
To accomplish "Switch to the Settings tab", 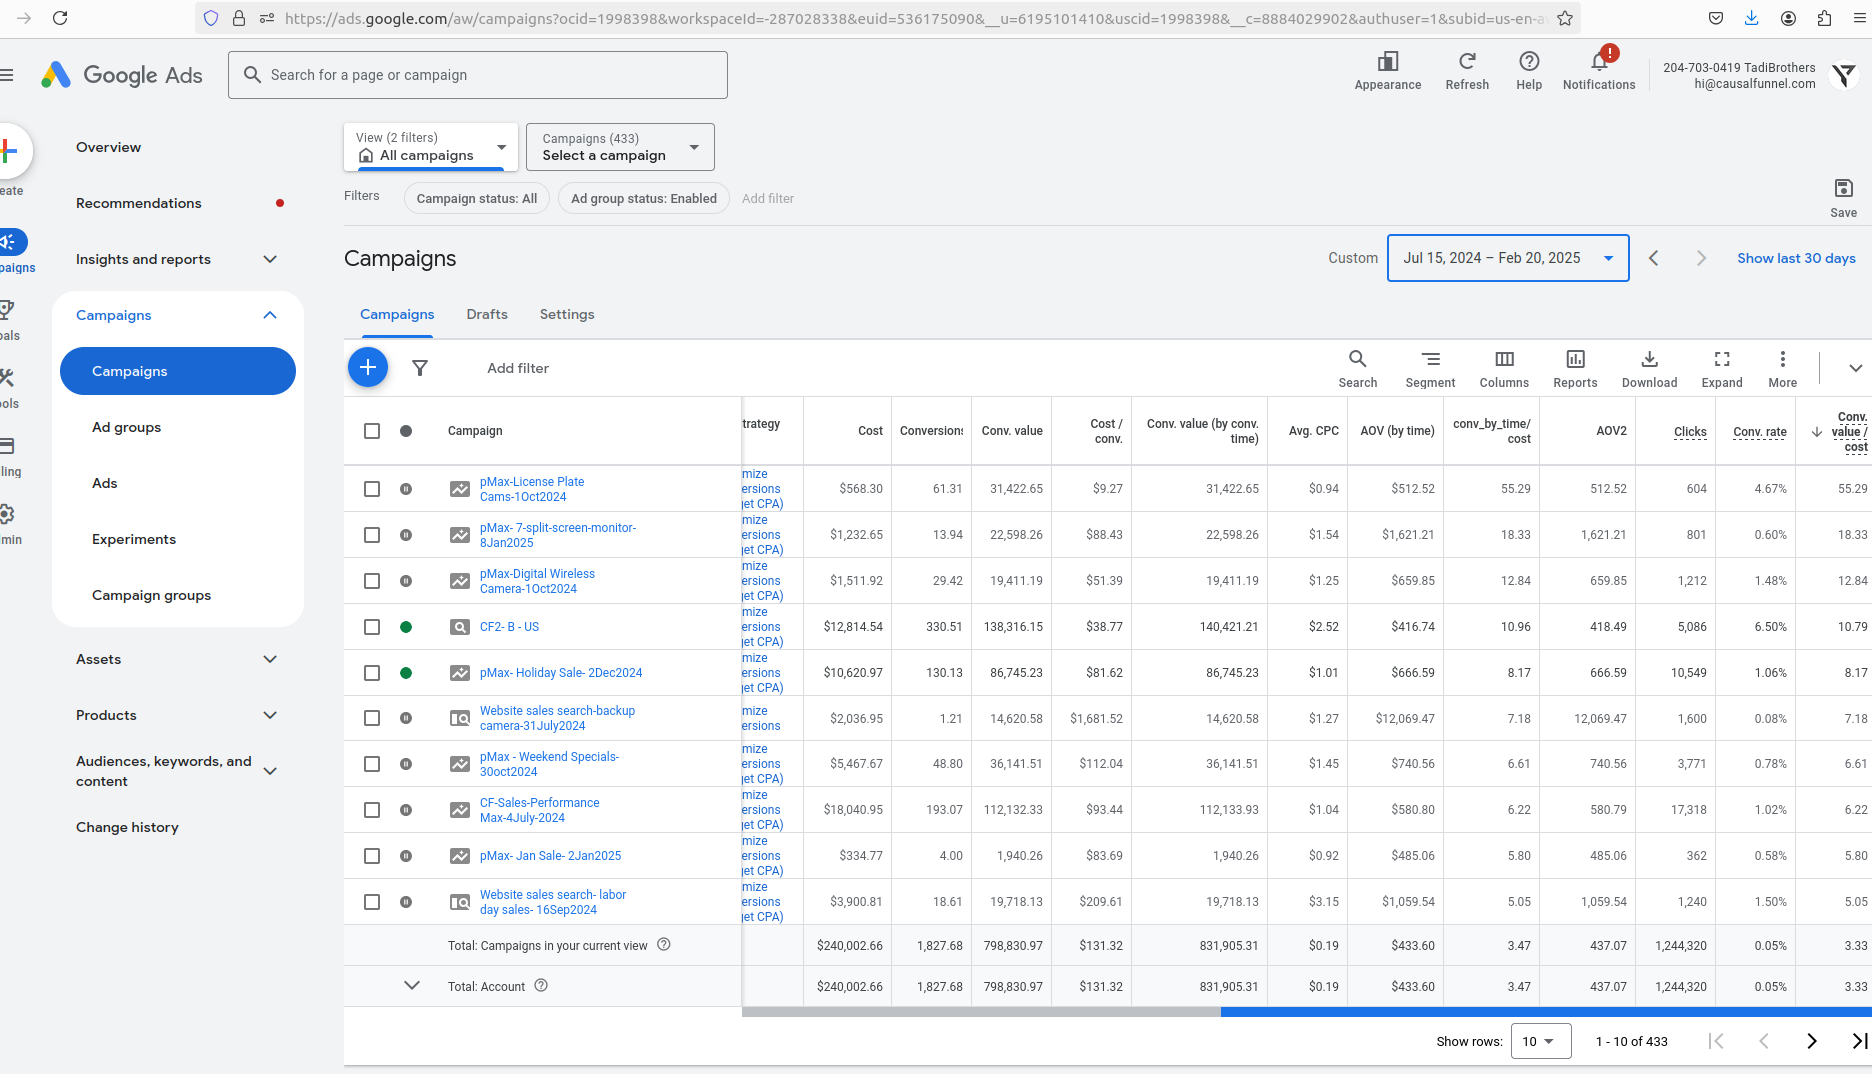I will coord(567,314).
